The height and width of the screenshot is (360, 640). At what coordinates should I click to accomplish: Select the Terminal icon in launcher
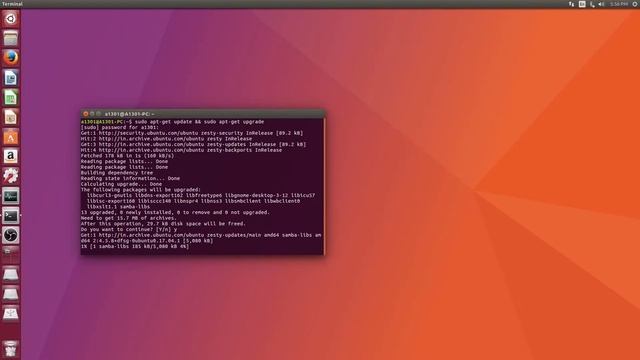coord(11,216)
